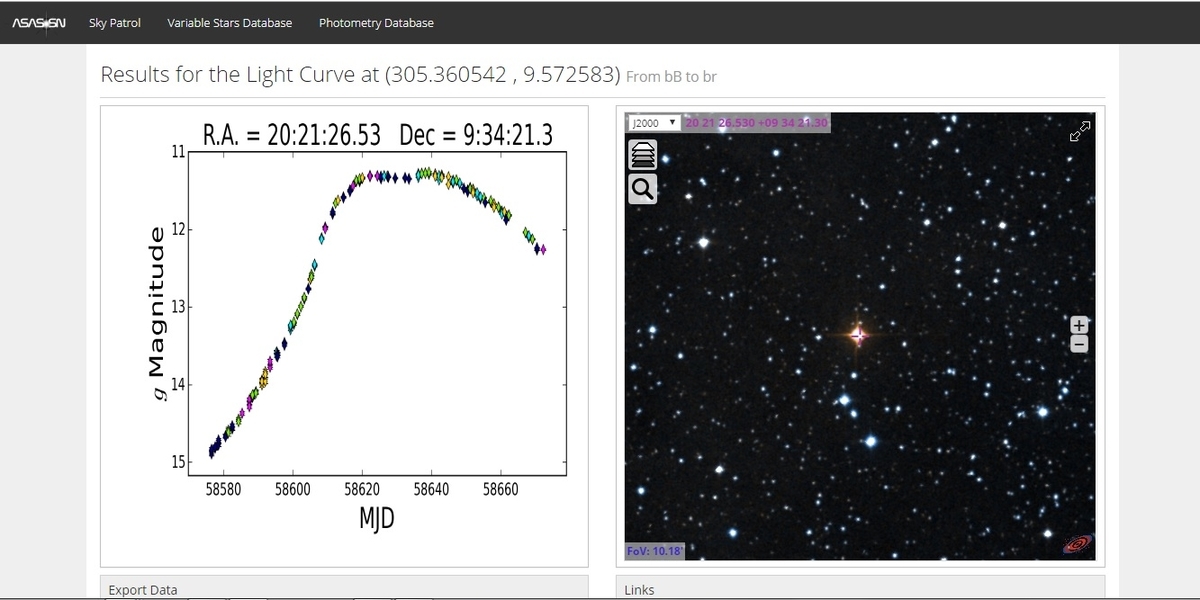The width and height of the screenshot is (1200, 600).
Task: Zoom in with the plus button
Action: [x=1079, y=325]
